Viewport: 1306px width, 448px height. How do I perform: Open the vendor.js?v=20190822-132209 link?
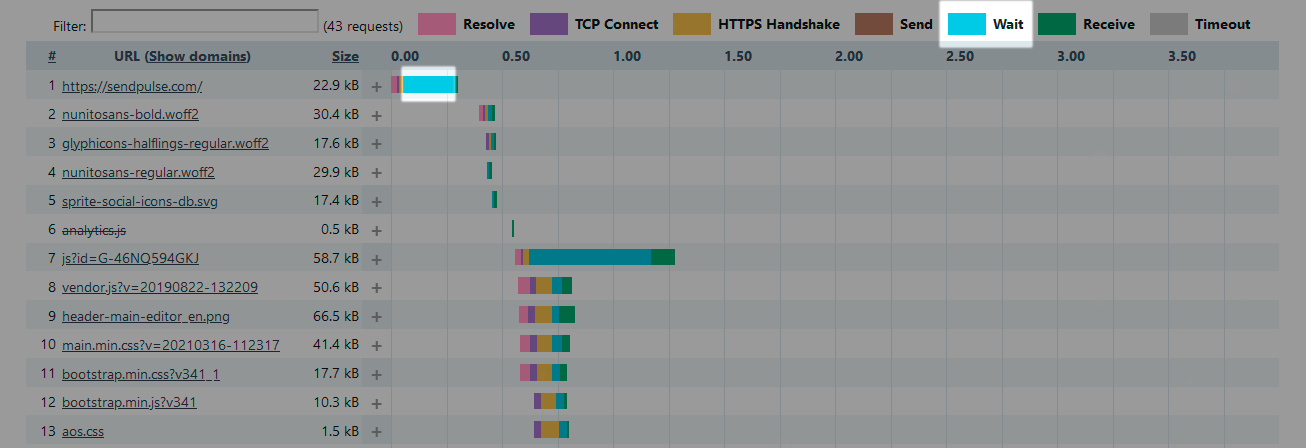click(x=160, y=287)
